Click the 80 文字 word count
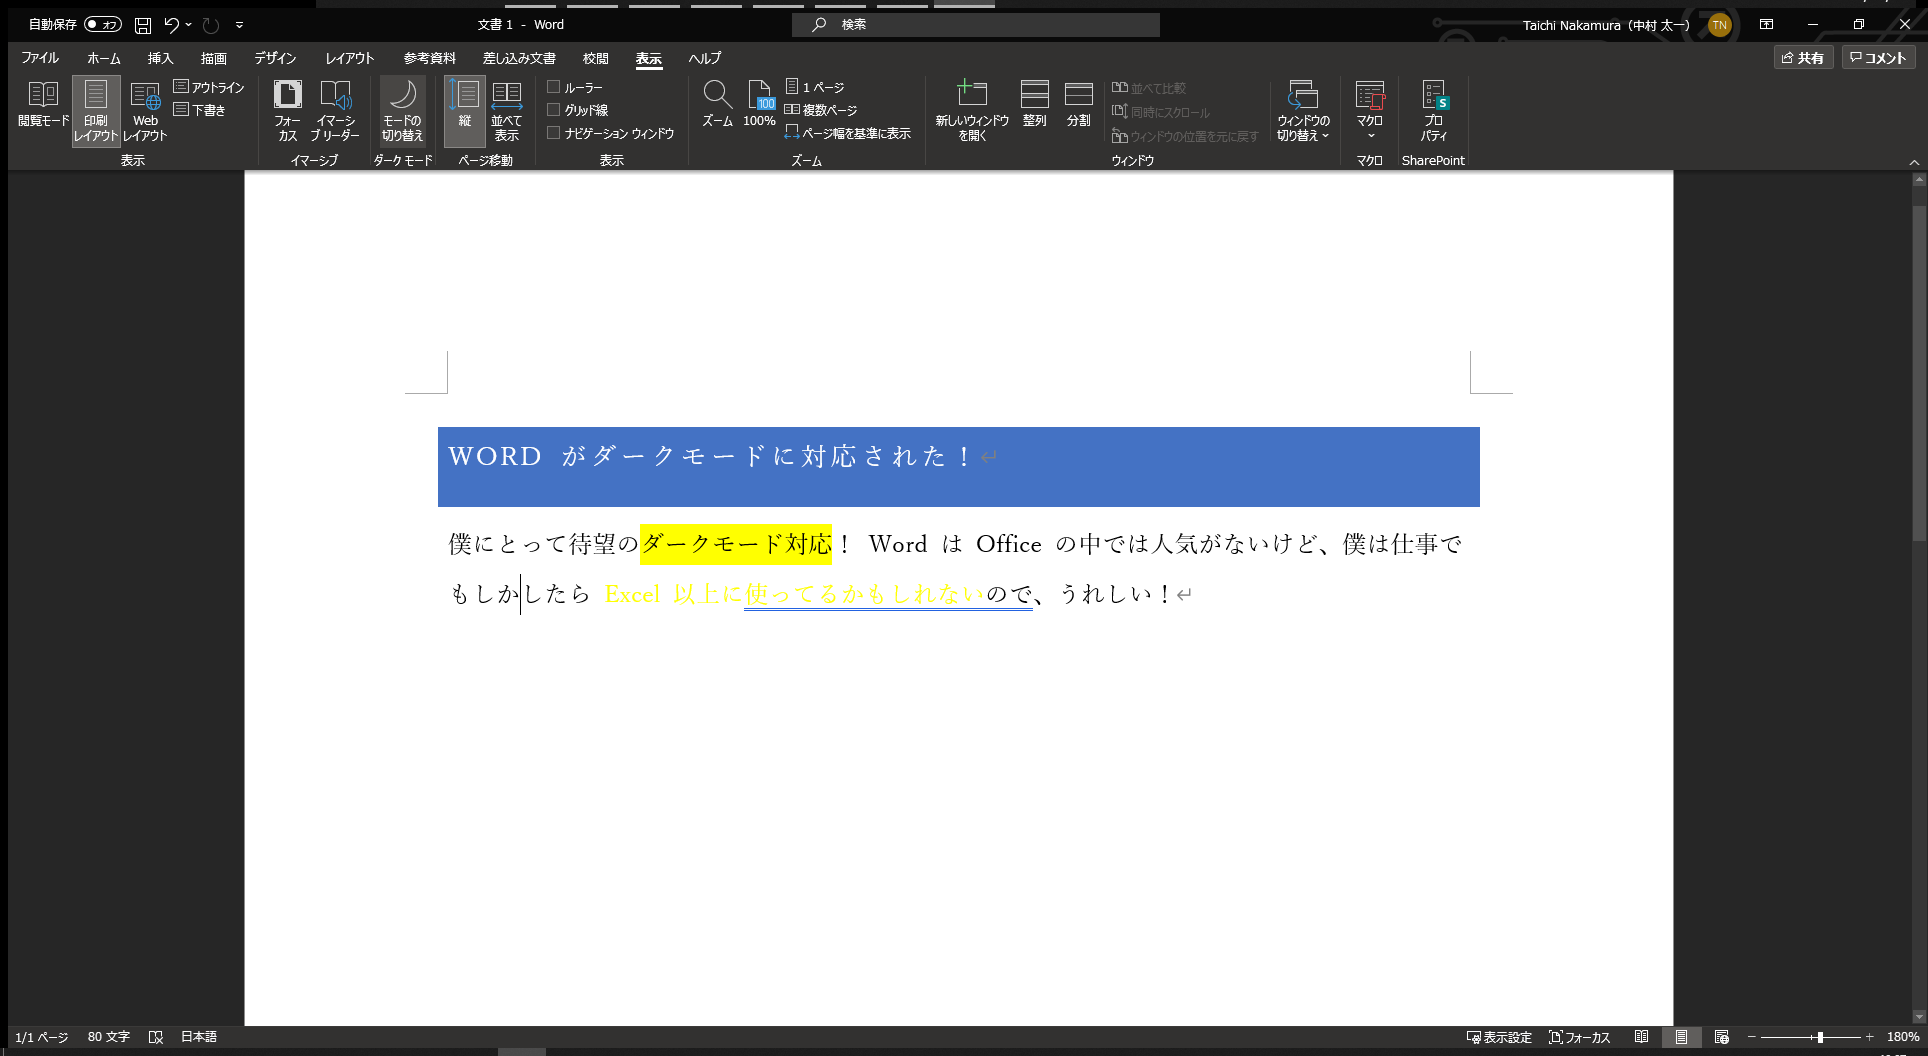The height and width of the screenshot is (1056, 1928). (x=109, y=1037)
